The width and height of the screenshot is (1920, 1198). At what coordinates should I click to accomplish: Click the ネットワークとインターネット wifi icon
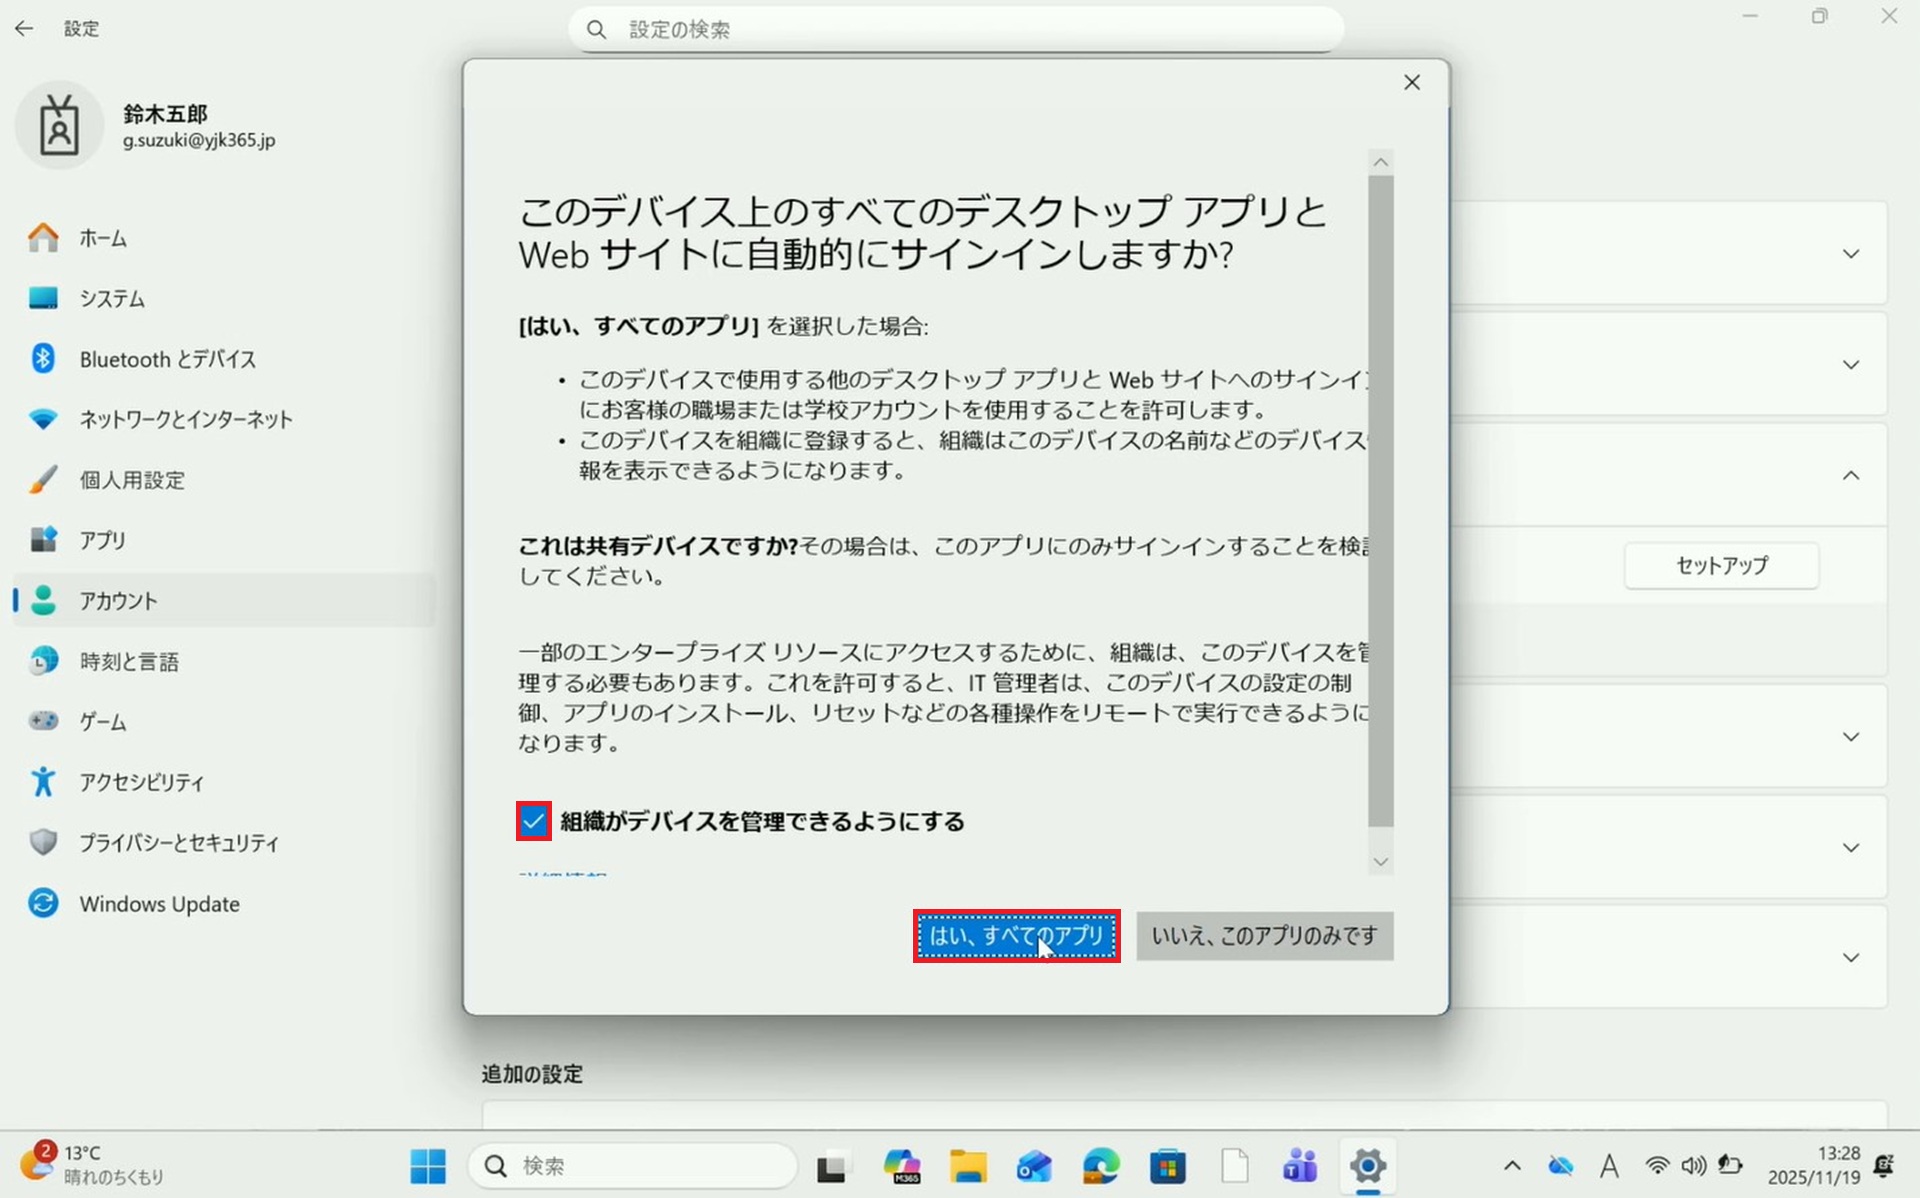(x=43, y=419)
